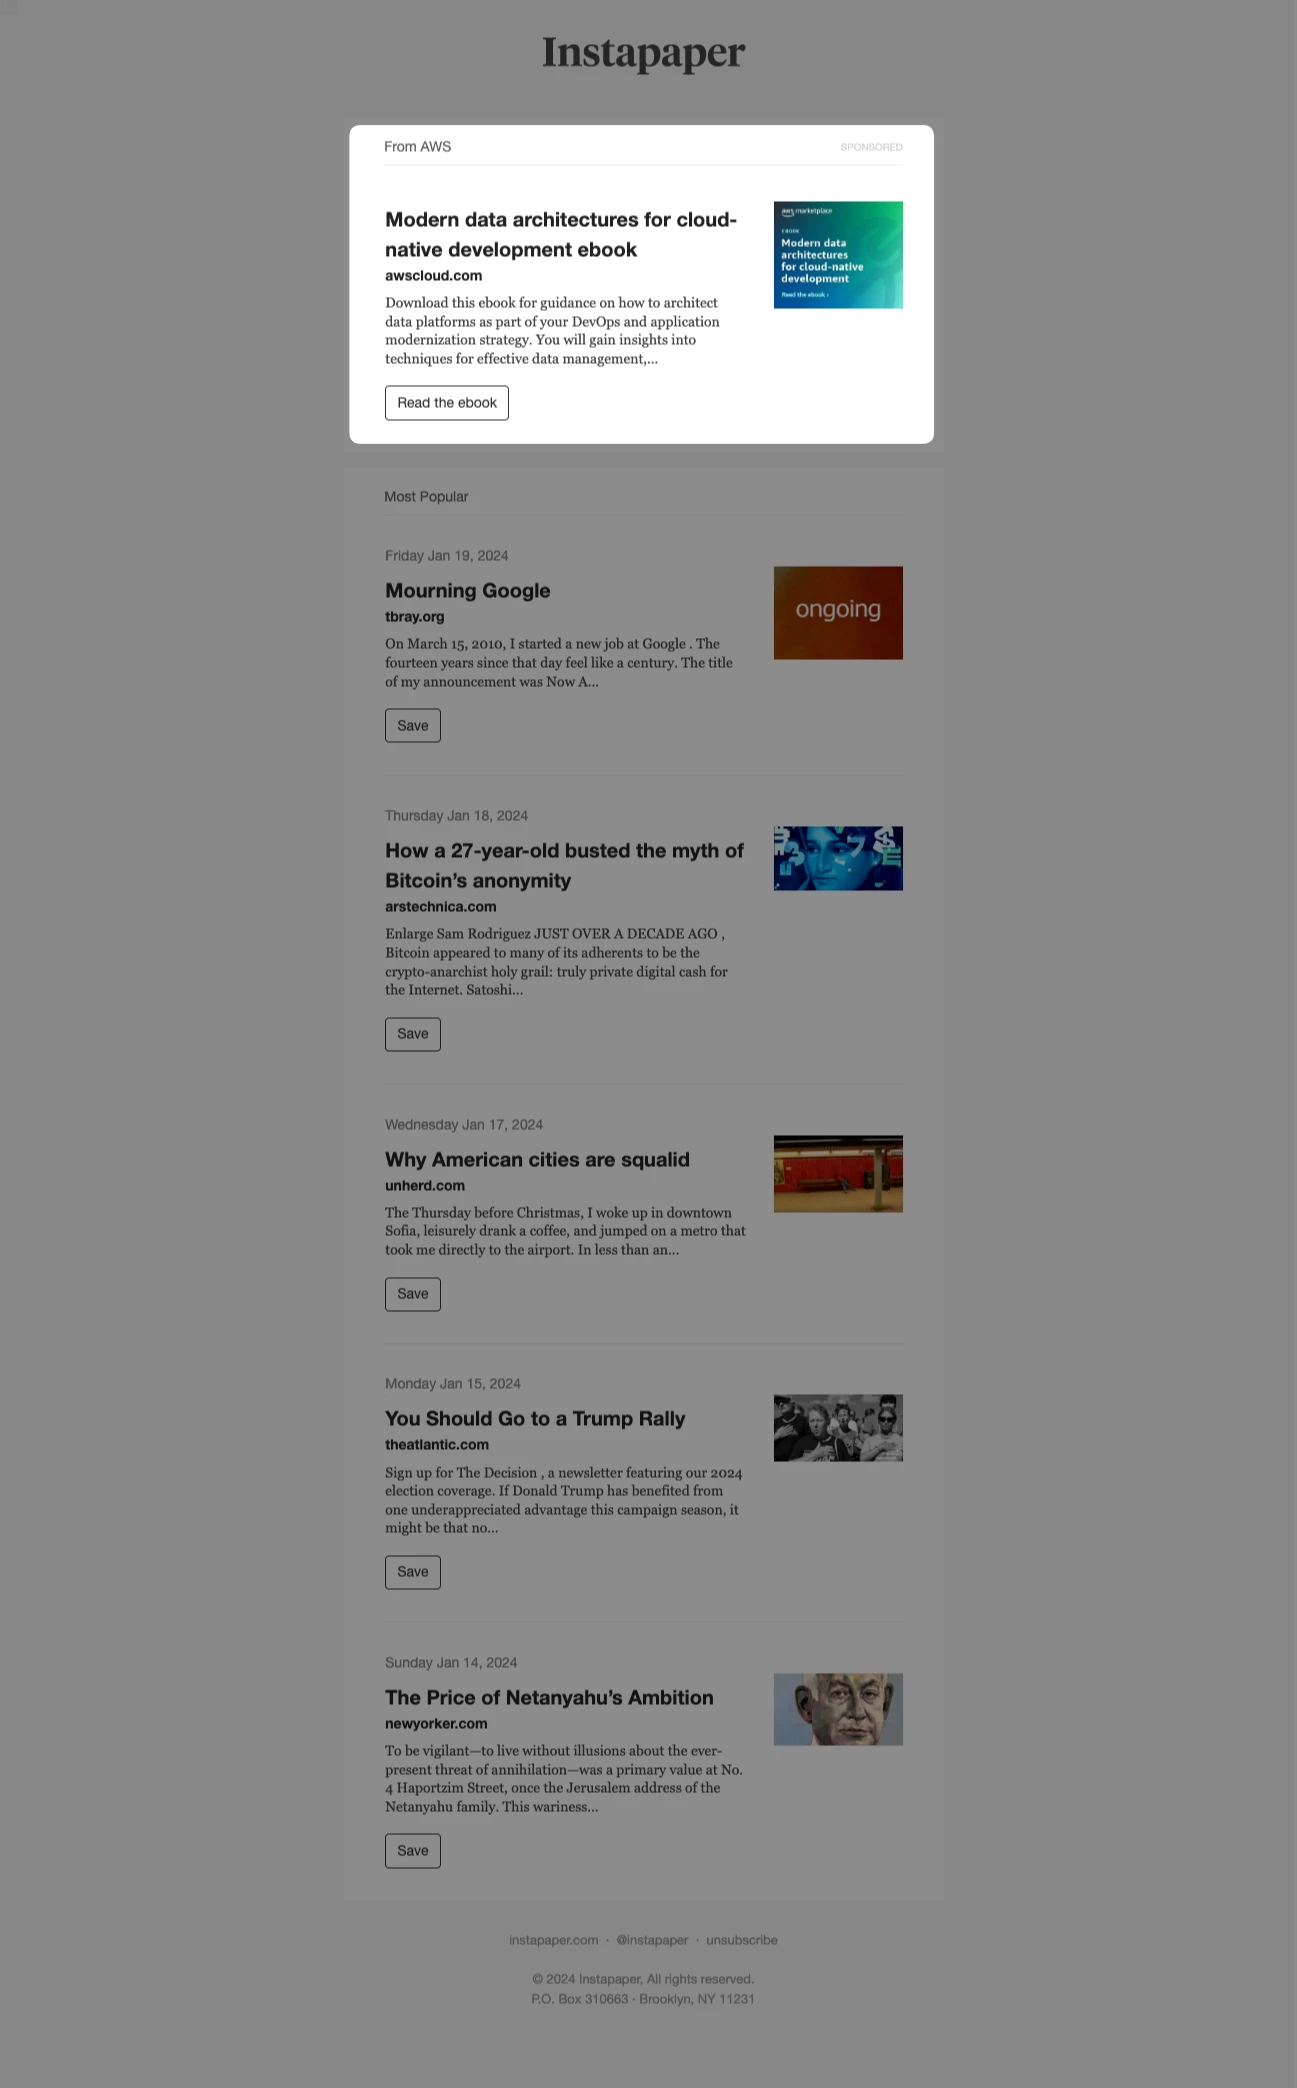
Task: Save the Trump Rally article
Action: 412,1572
